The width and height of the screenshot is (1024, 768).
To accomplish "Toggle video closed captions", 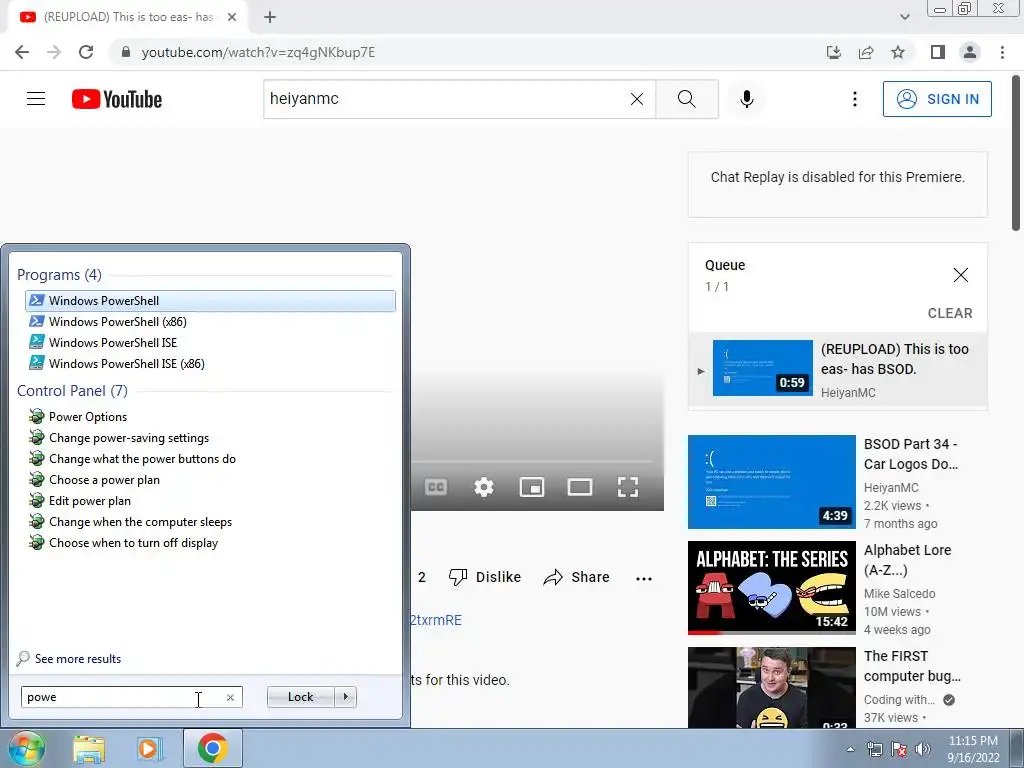I will coord(436,487).
